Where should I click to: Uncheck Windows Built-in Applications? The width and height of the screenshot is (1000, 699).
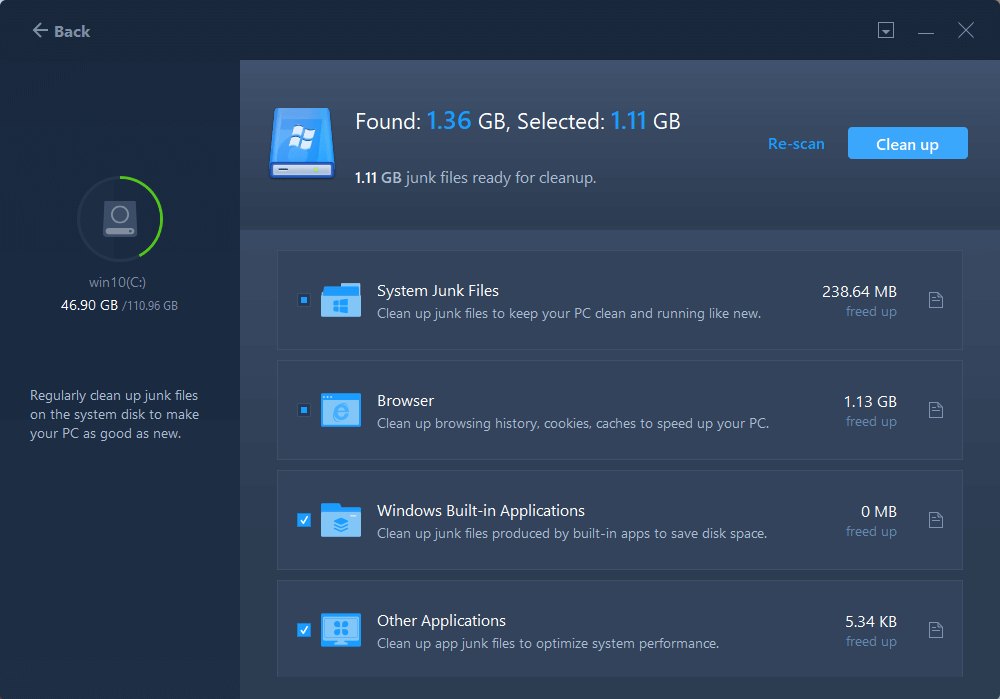click(x=304, y=520)
